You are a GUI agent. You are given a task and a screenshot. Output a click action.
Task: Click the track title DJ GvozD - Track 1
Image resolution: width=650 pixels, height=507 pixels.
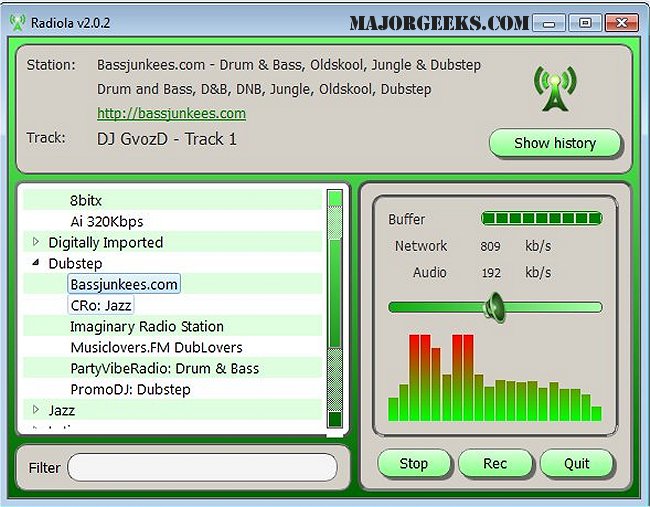point(167,139)
